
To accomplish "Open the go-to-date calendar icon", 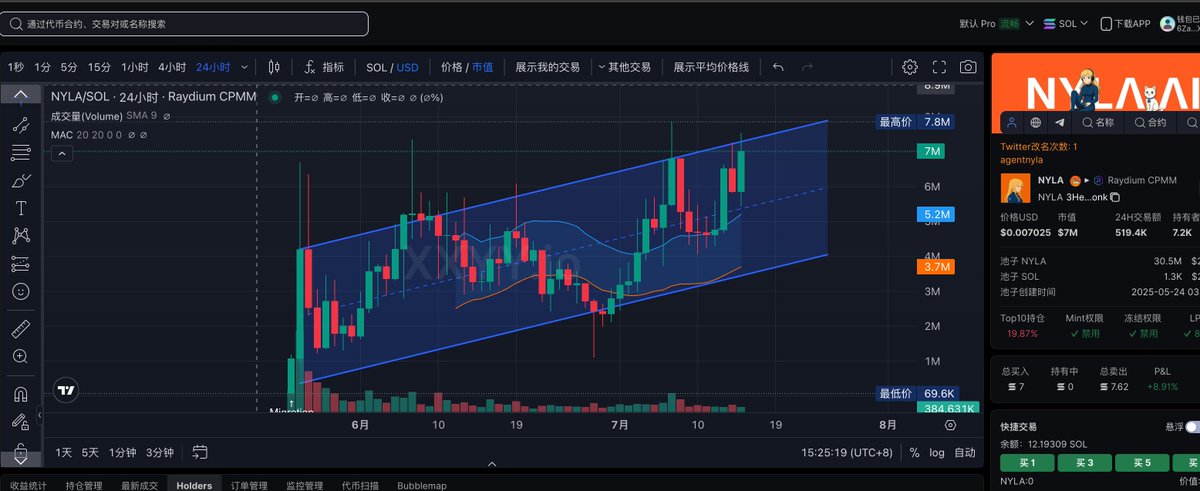I will point(199,452).
